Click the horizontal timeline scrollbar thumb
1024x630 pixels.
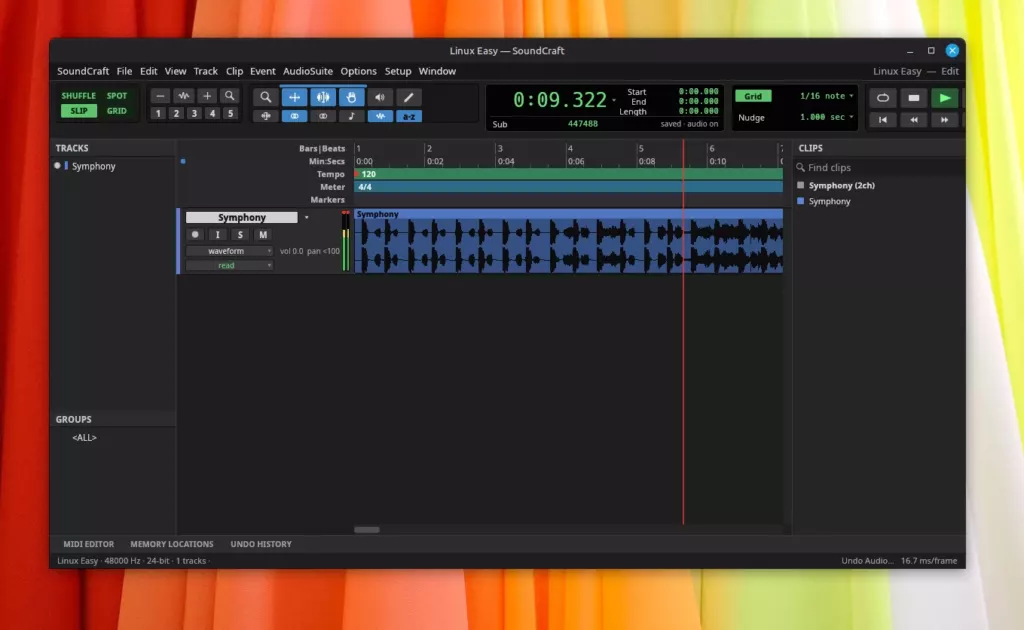[x=366, y=530]
